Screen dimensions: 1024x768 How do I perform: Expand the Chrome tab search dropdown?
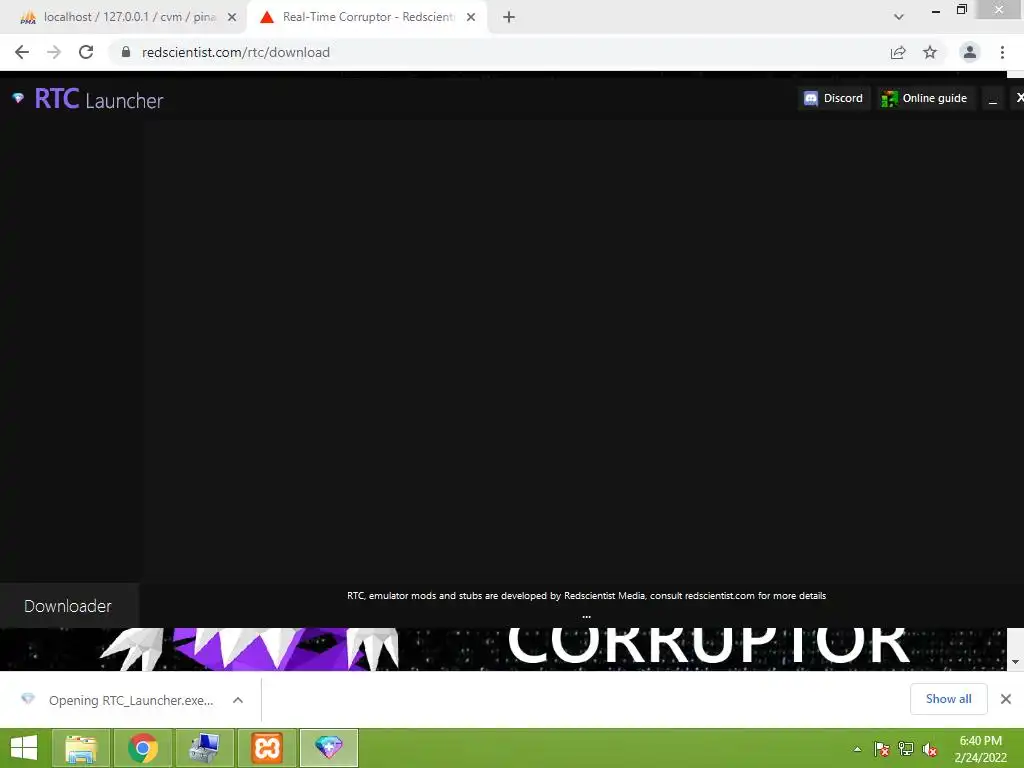[x=899, y=17]
